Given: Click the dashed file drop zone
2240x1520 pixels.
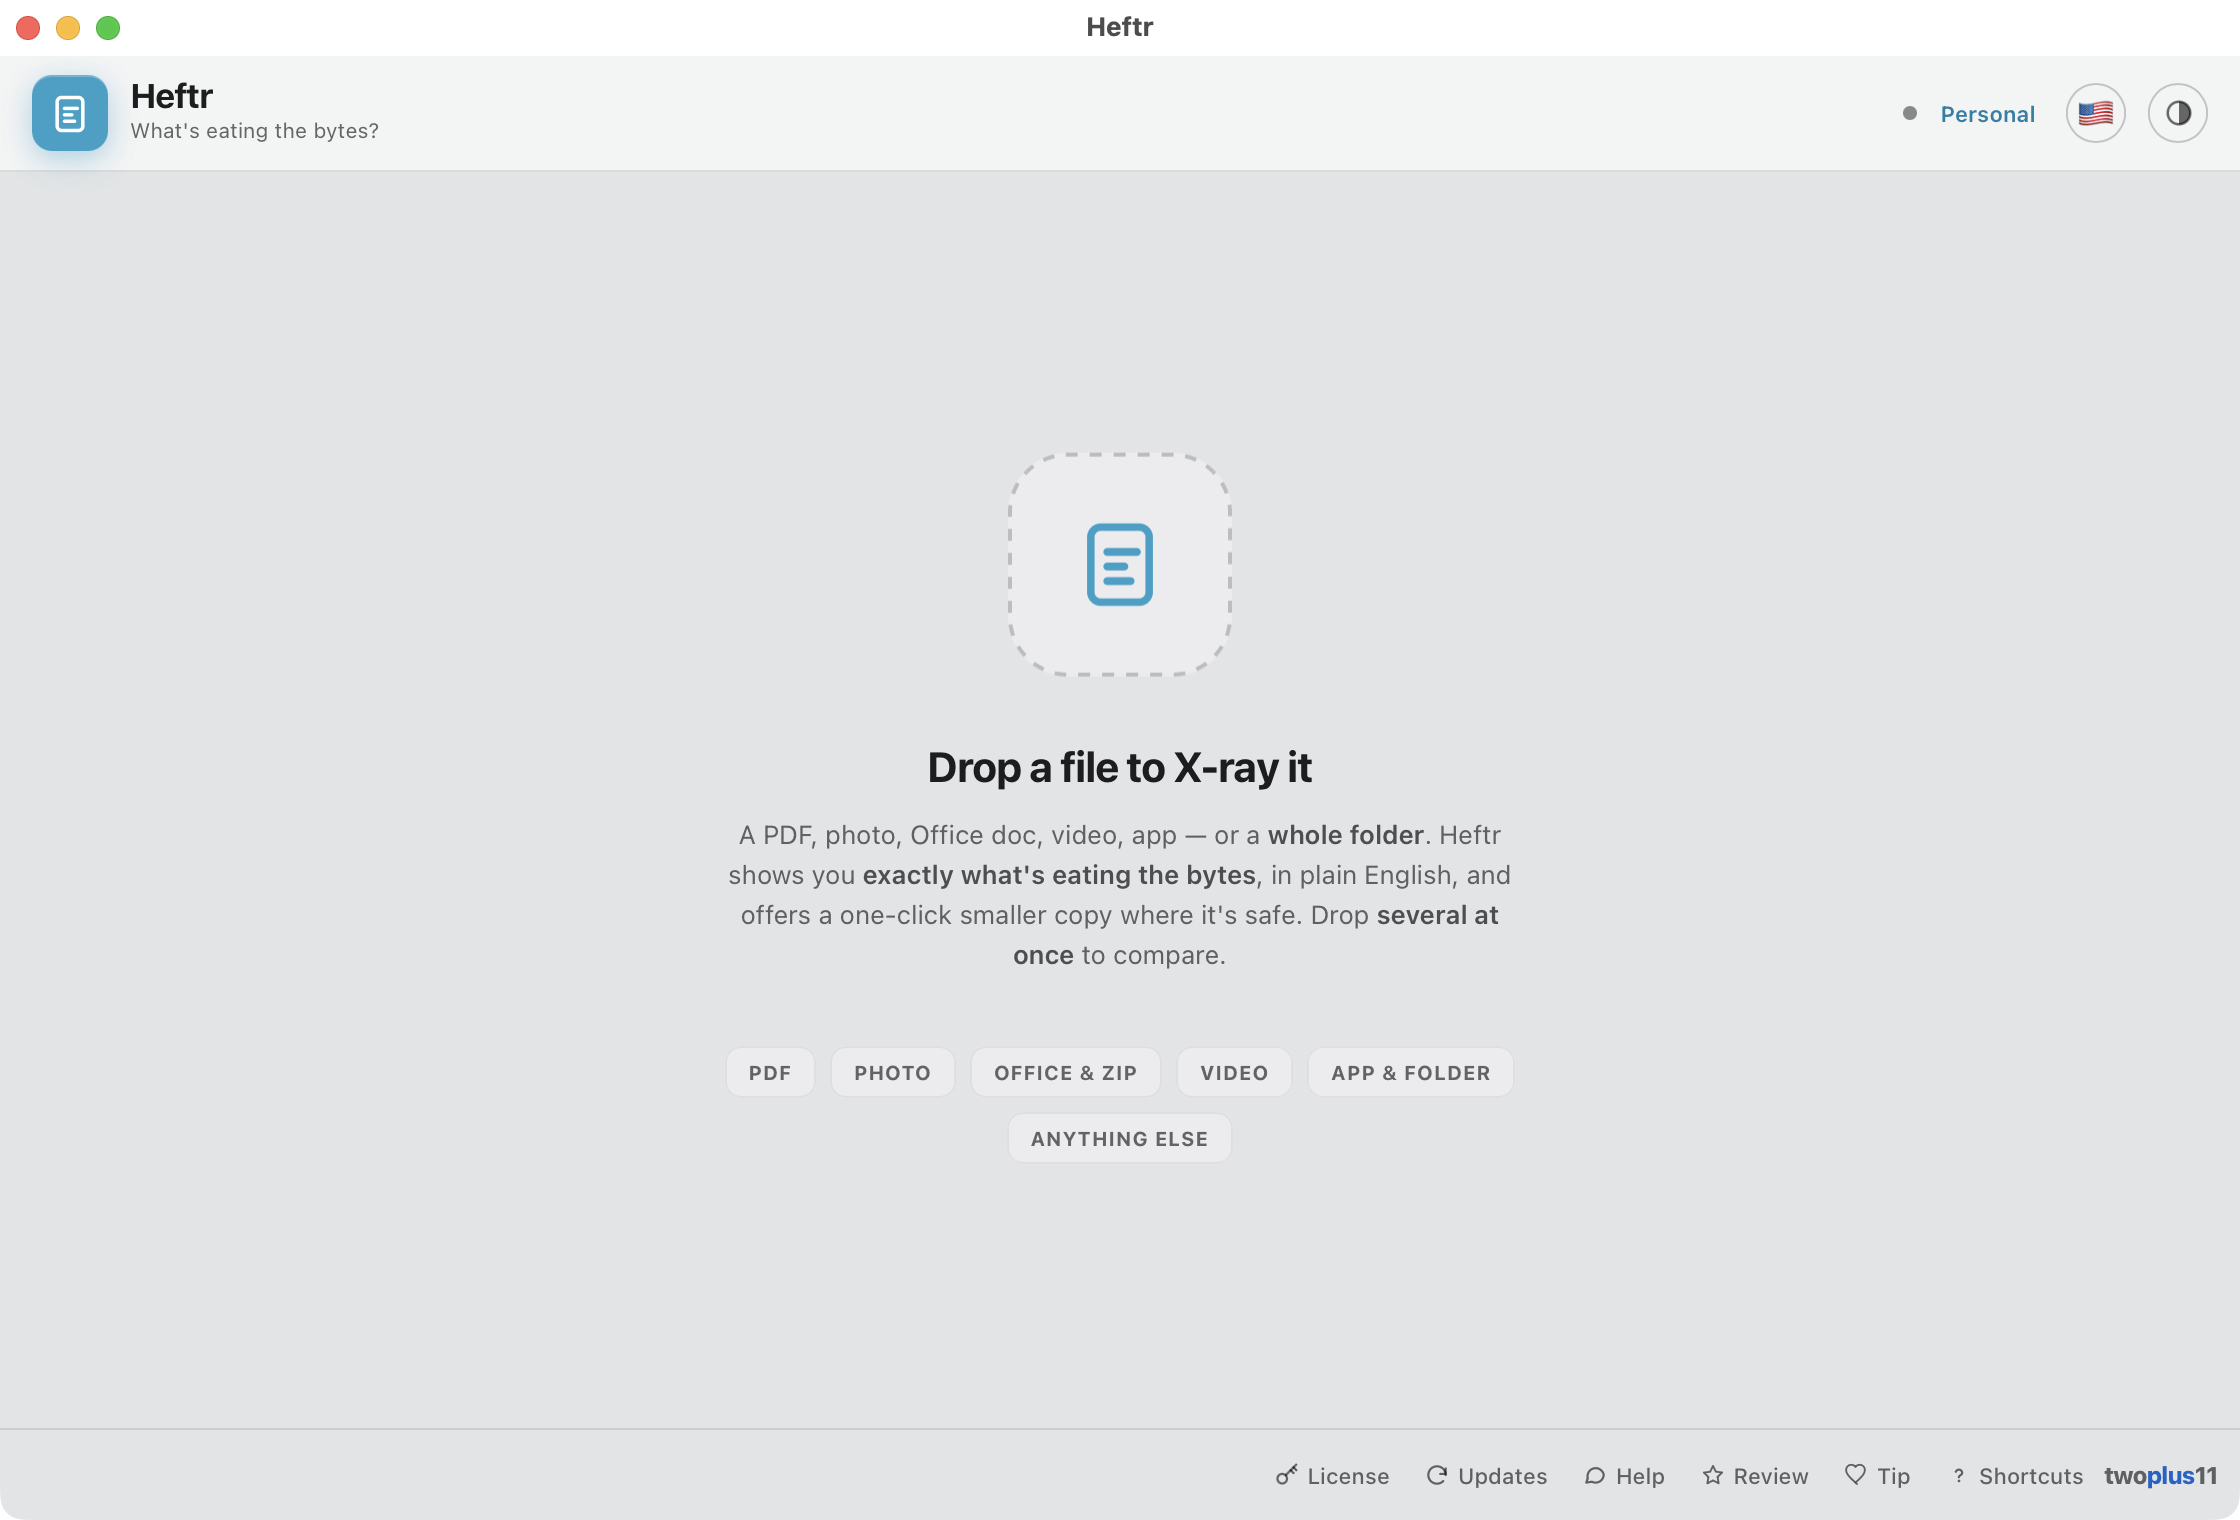Looking at the screenshot, I should pos(1120,565).
